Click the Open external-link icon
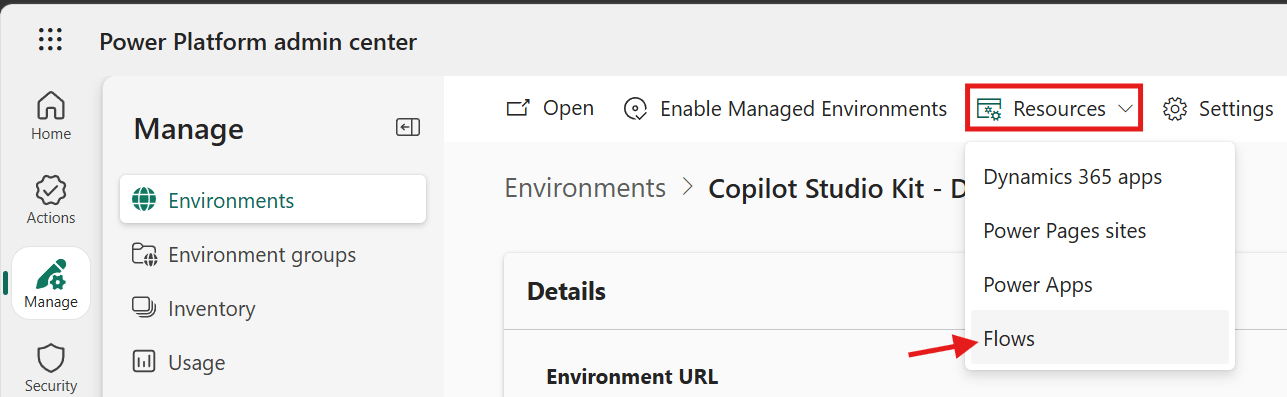Screen dimensions: 1287x397 point(518,108)
